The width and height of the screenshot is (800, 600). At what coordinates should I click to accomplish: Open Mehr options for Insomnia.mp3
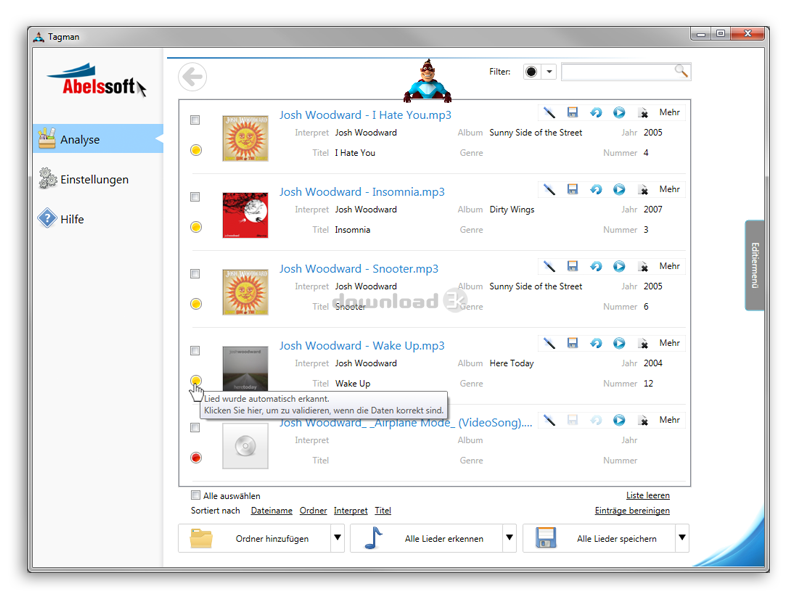pyautogui.click(x=669, y=189)
